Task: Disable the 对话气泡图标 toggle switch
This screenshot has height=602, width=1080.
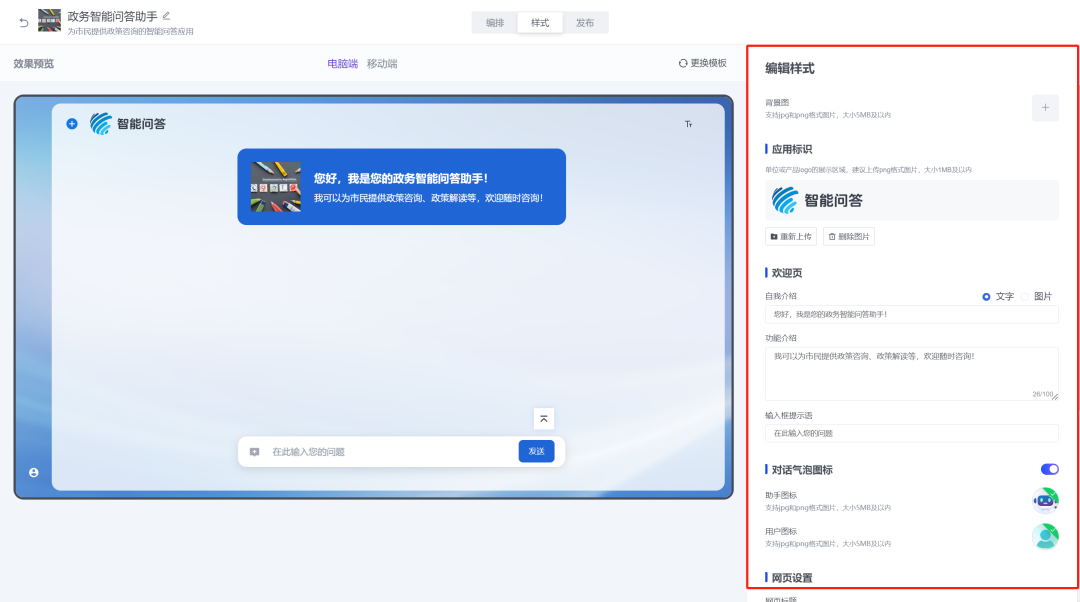Action: coord(1049,468)
